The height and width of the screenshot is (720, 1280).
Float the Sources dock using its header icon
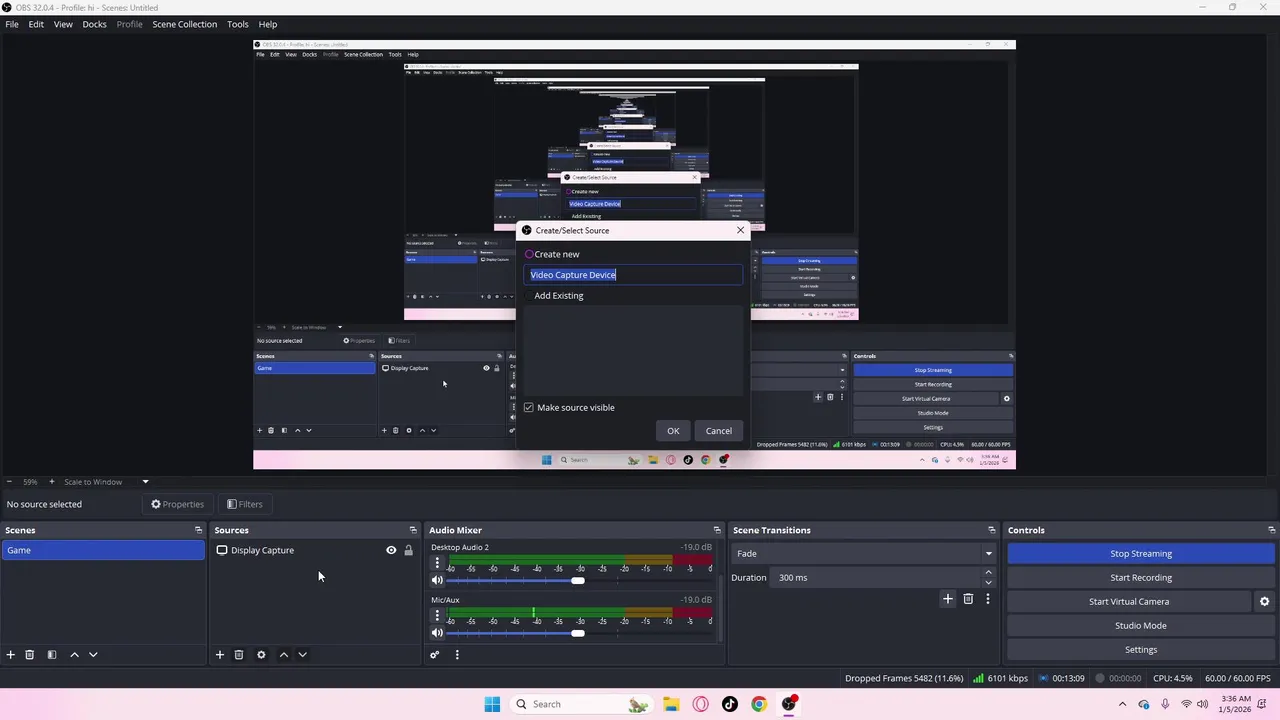point(413,530)
